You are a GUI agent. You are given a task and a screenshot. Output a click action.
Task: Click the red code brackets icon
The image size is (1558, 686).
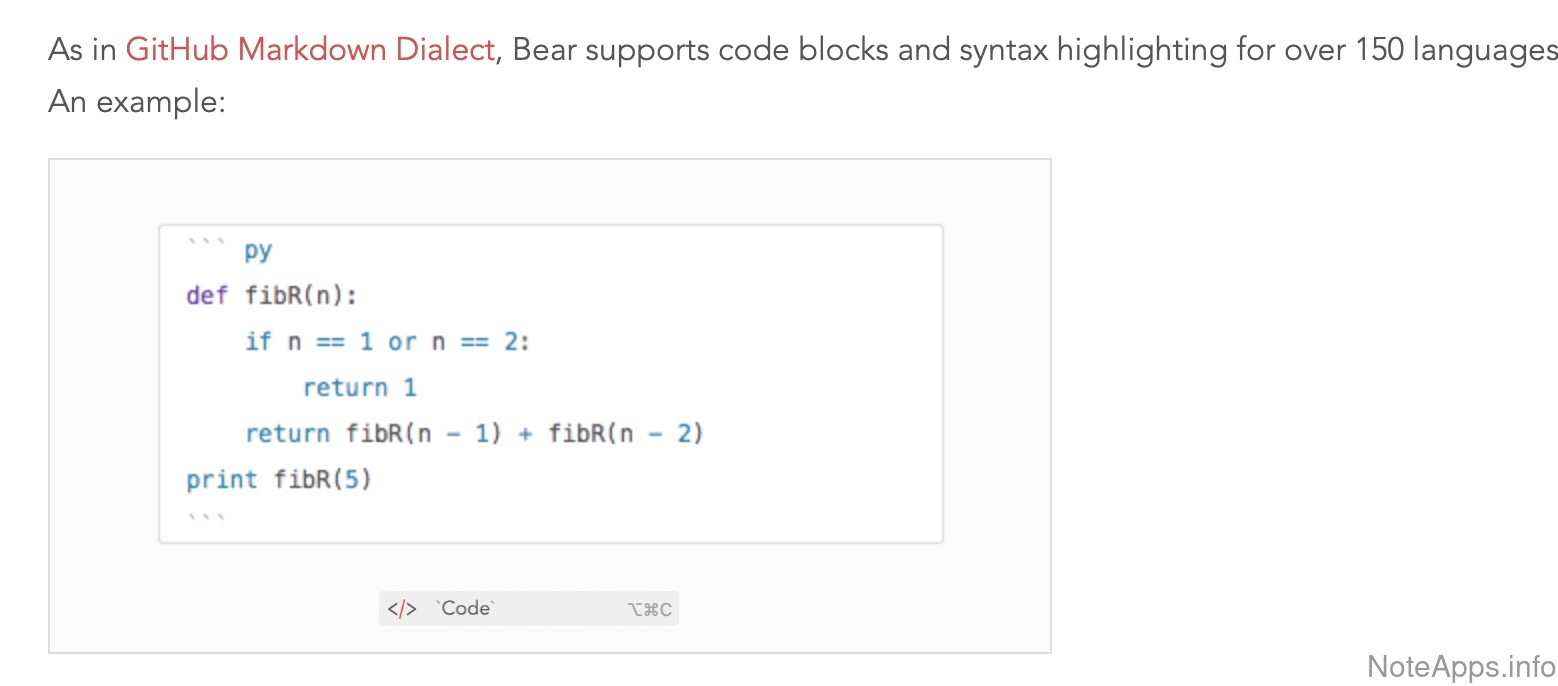[x=401, y=609]
